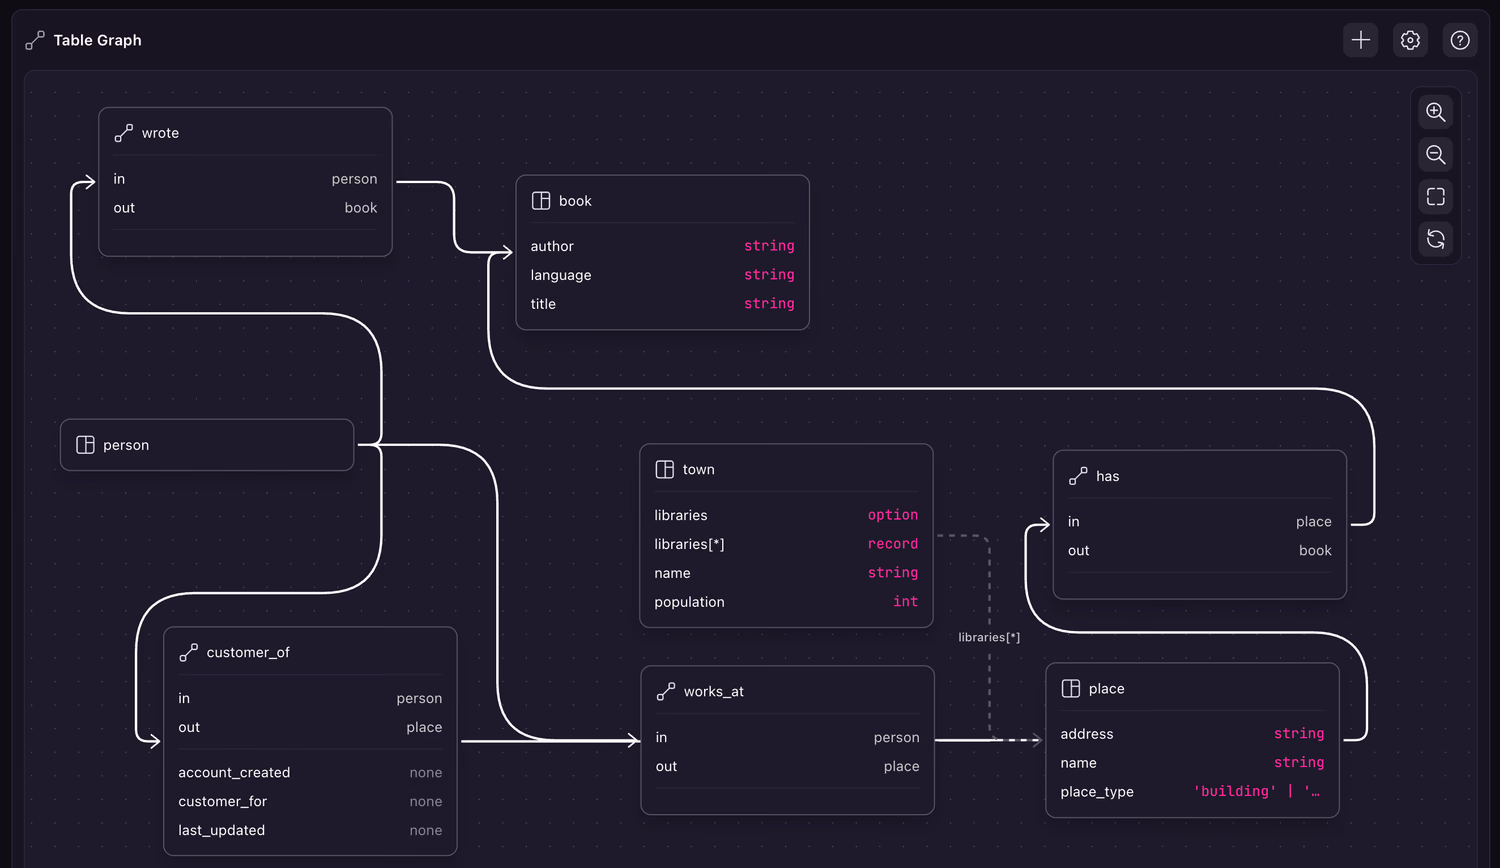Select the person table node
The image size is (1500, 868).
pyautogui.click(x=207, y=445)
